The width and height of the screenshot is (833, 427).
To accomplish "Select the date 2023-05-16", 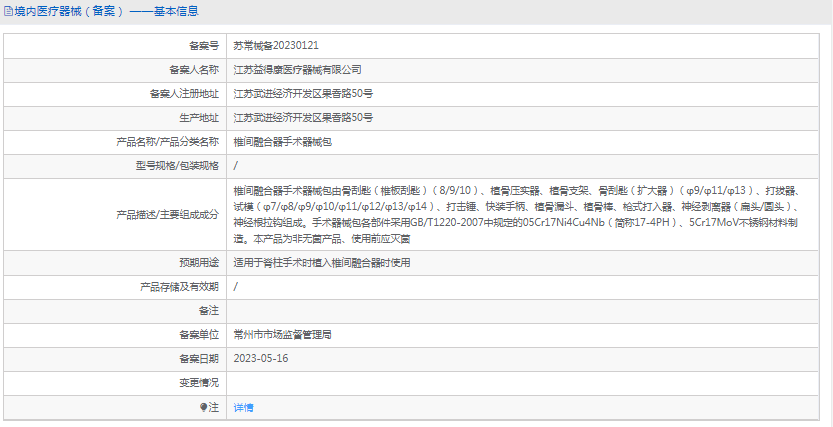I will [x=261, y=358].
